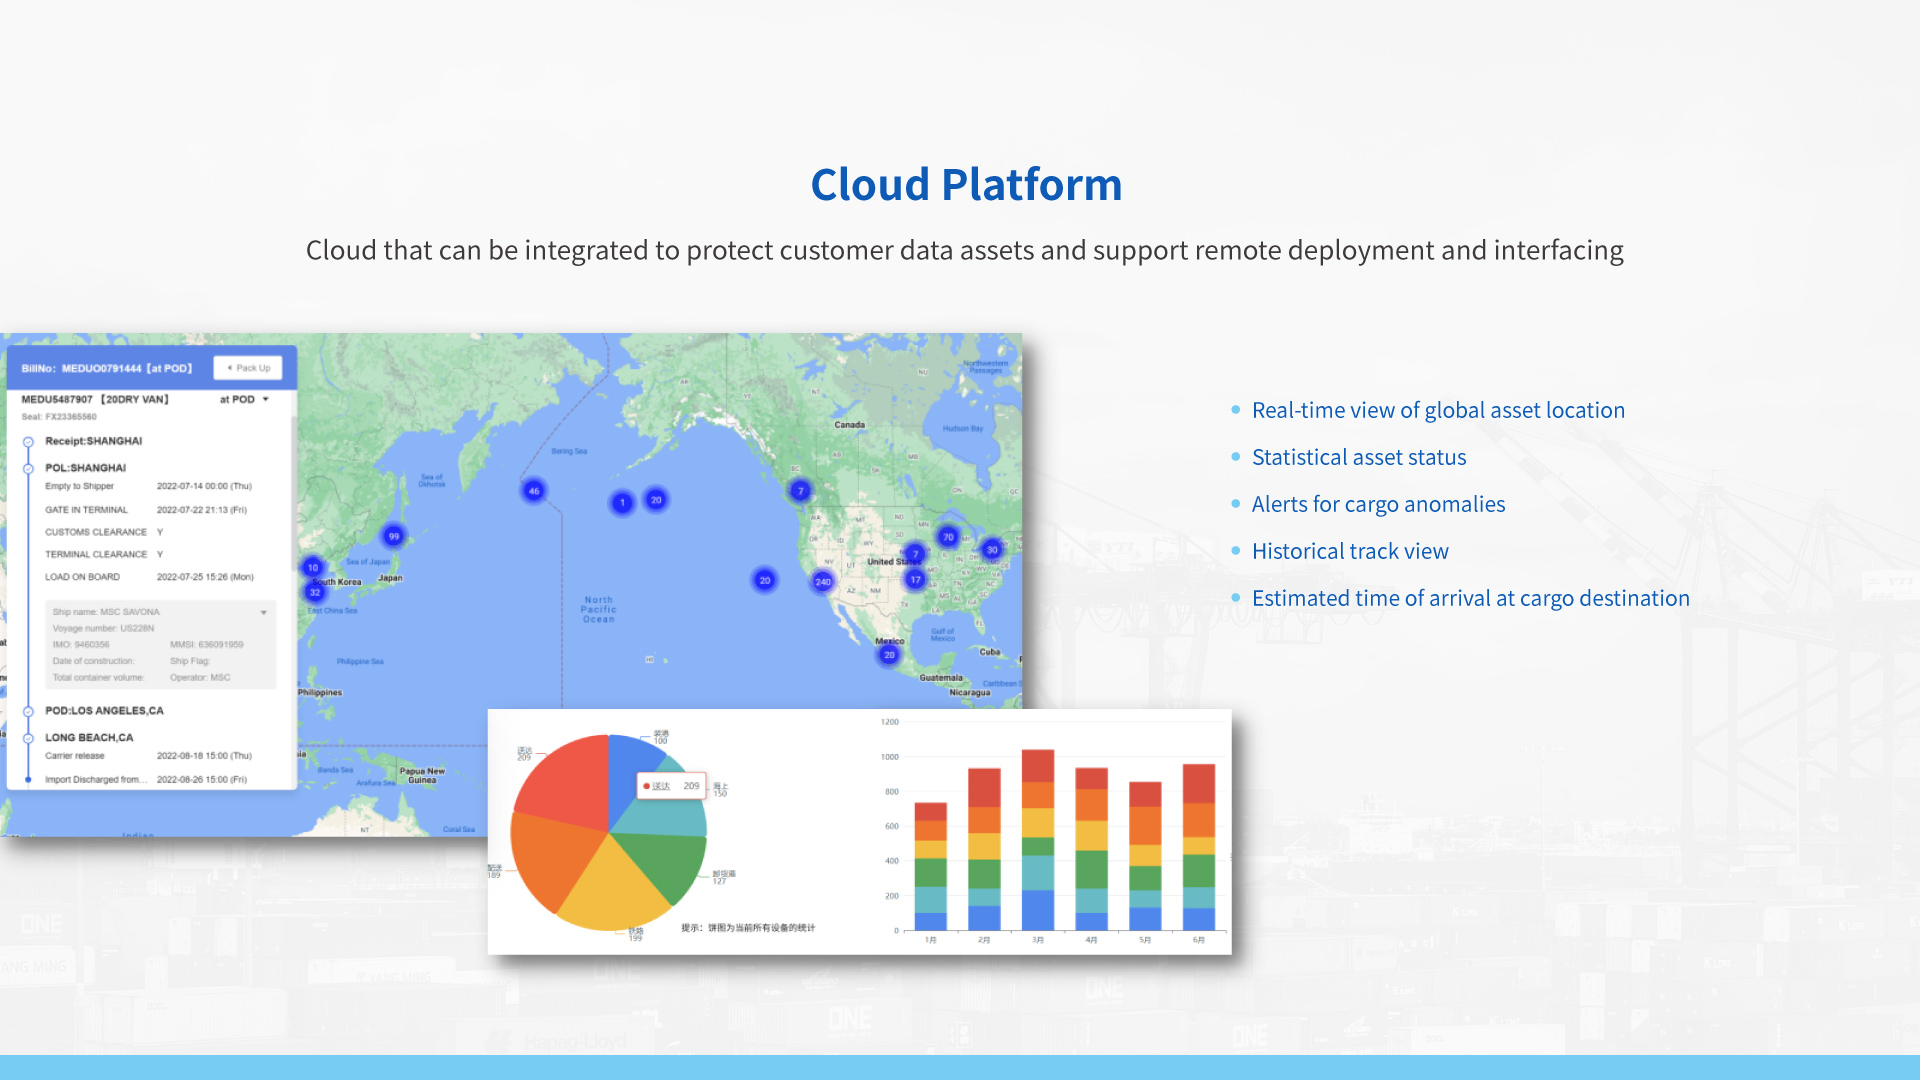The width and height of the screenshot is (1920, 1080).
Task: Open the 'at POD' status dropdown
Action: tap(245, 399)
